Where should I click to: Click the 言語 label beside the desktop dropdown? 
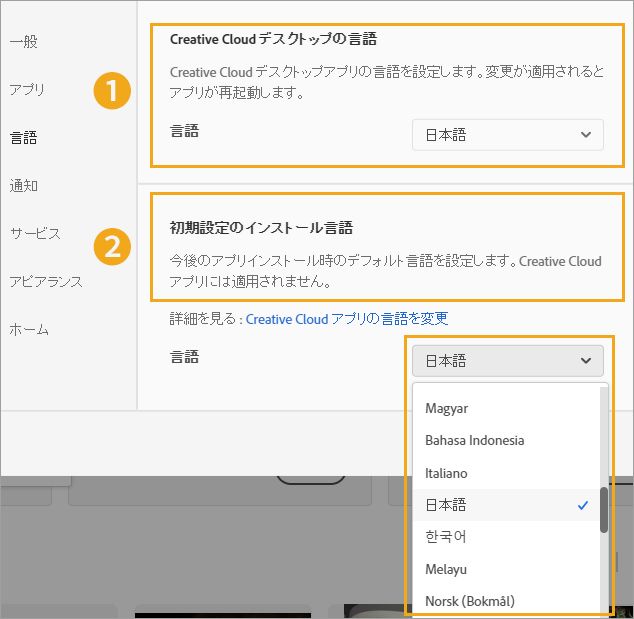(x=184, y=131)
